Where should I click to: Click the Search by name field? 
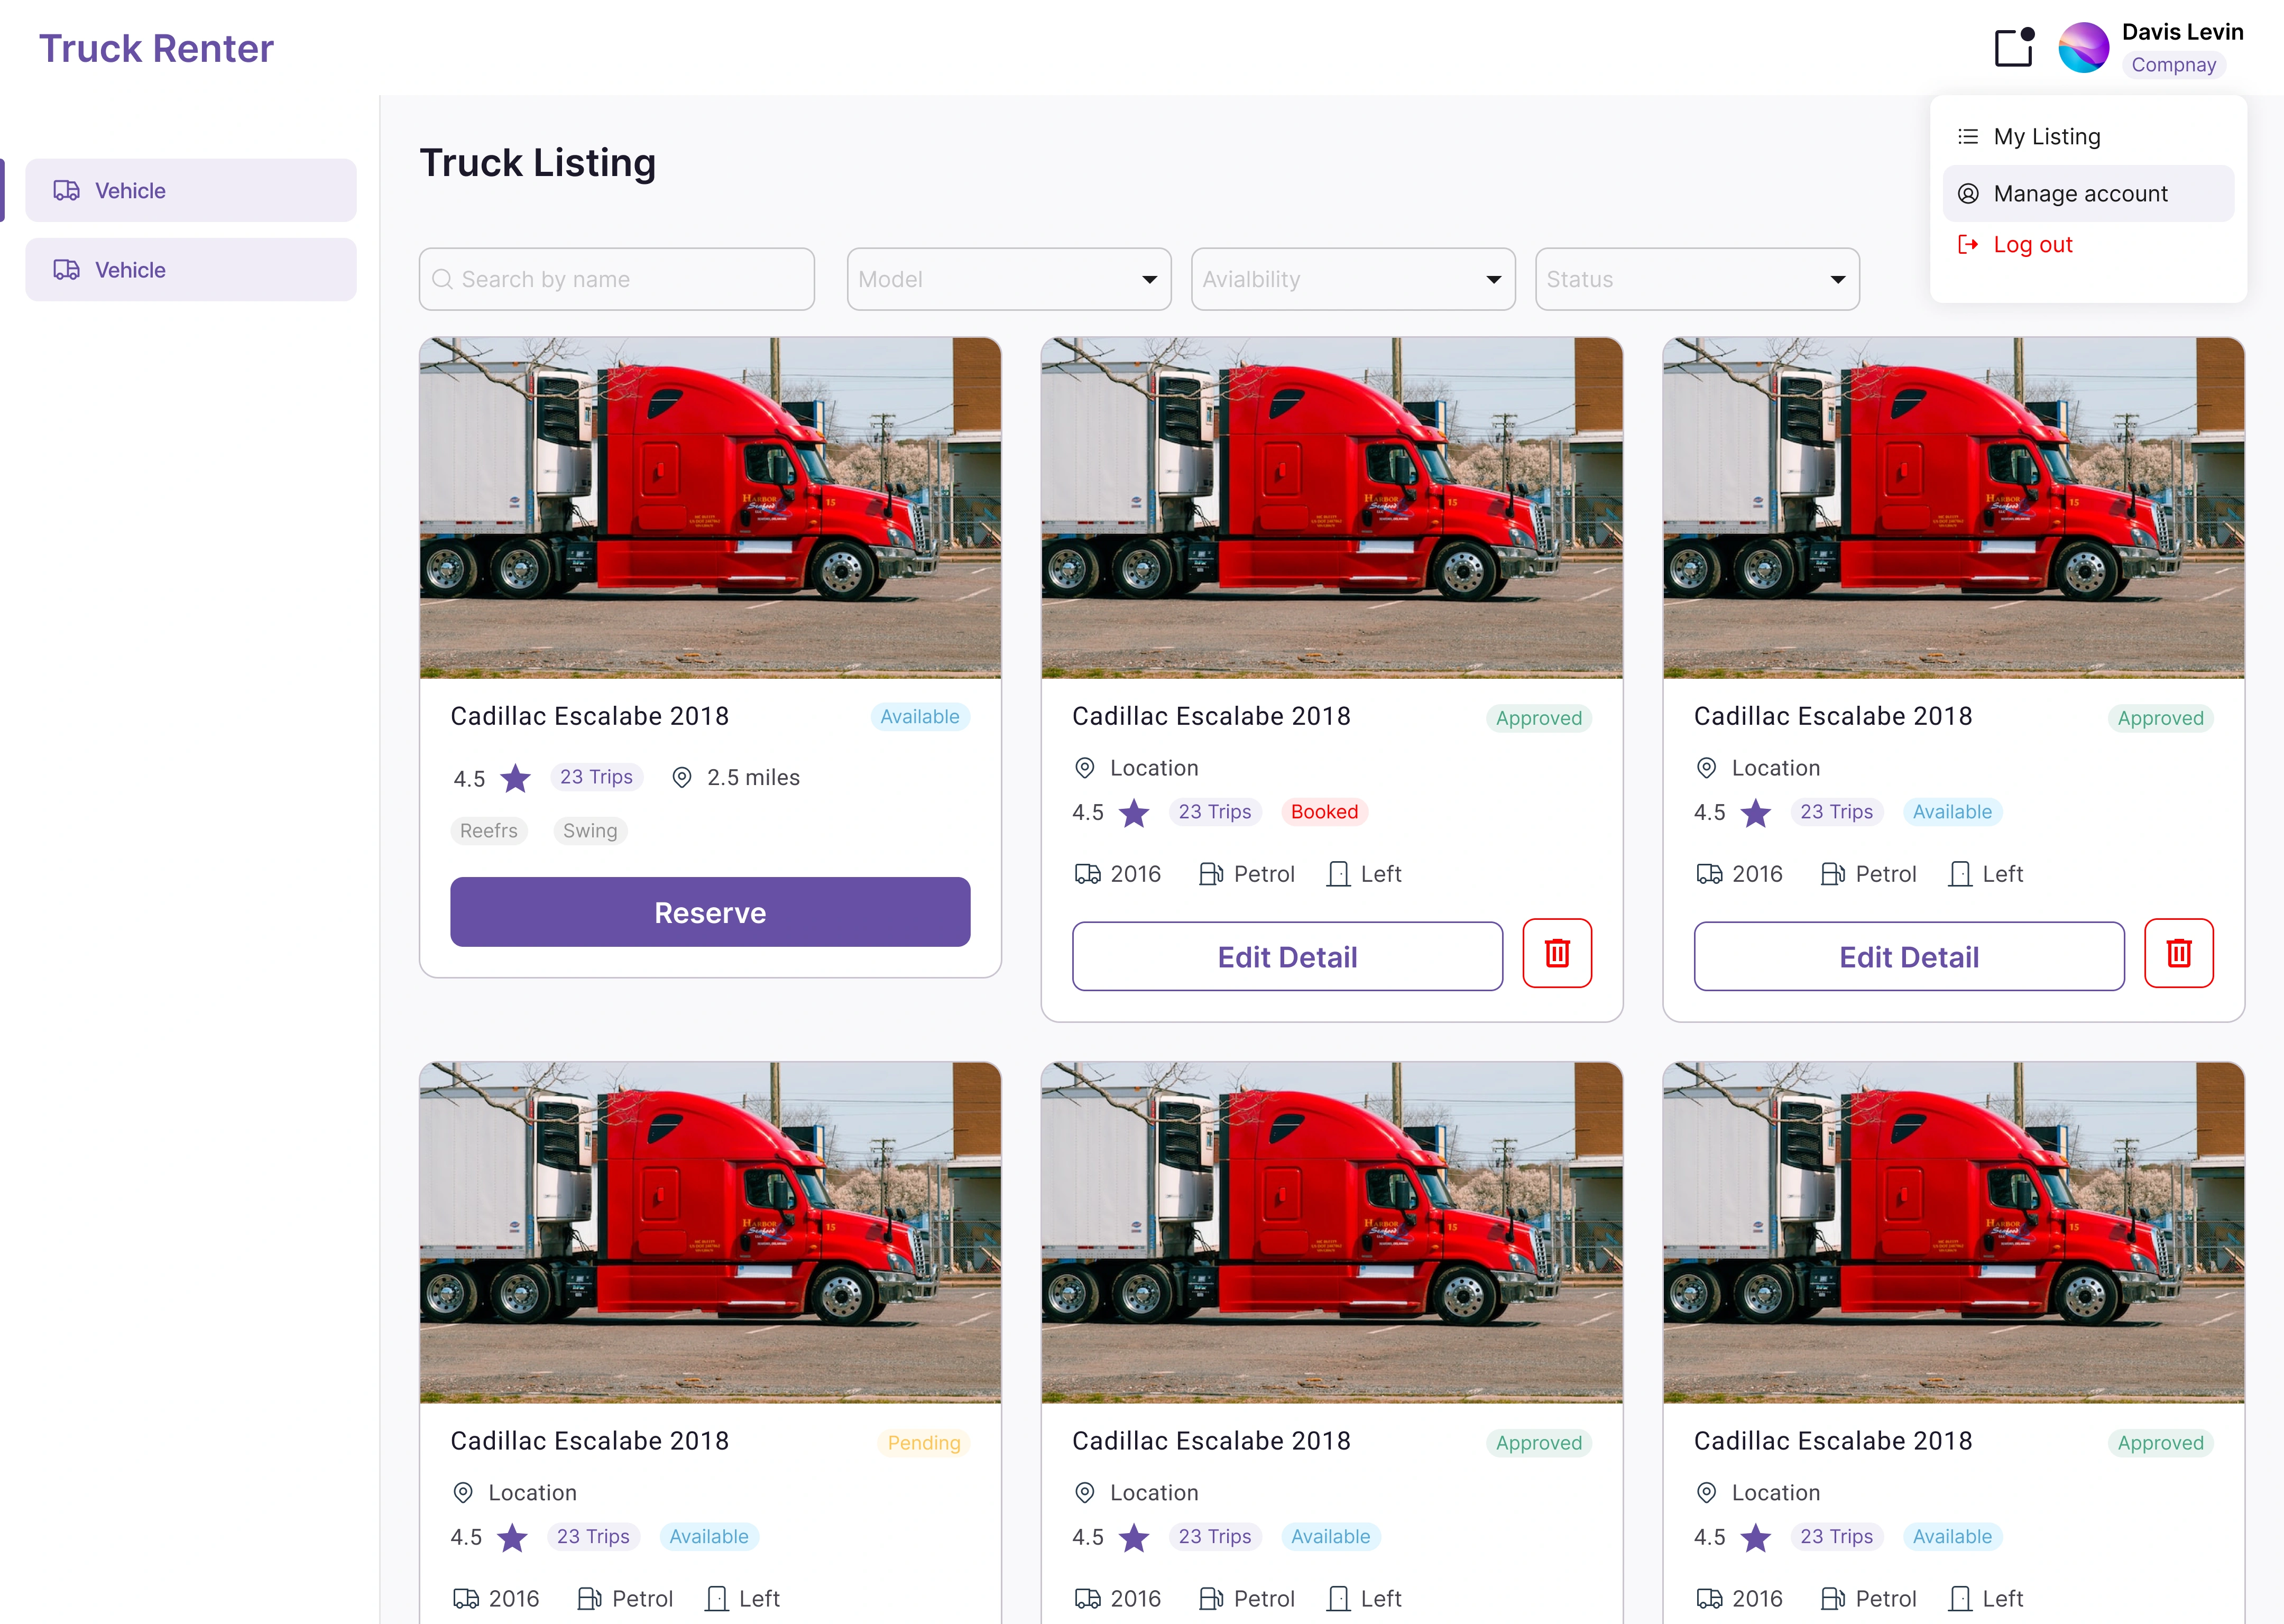(x=616, y=279)
